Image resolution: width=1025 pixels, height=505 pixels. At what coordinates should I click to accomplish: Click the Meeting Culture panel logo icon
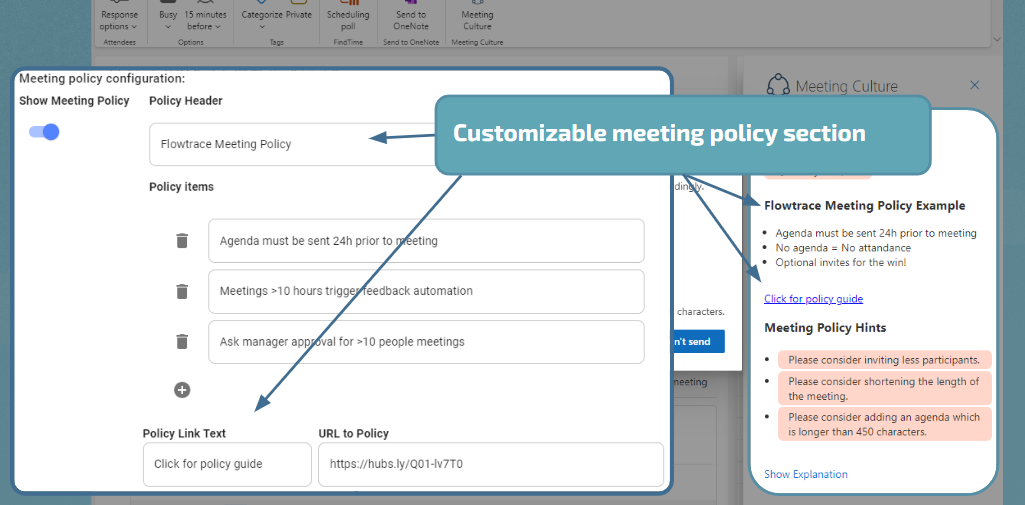[x=777, y=86]
